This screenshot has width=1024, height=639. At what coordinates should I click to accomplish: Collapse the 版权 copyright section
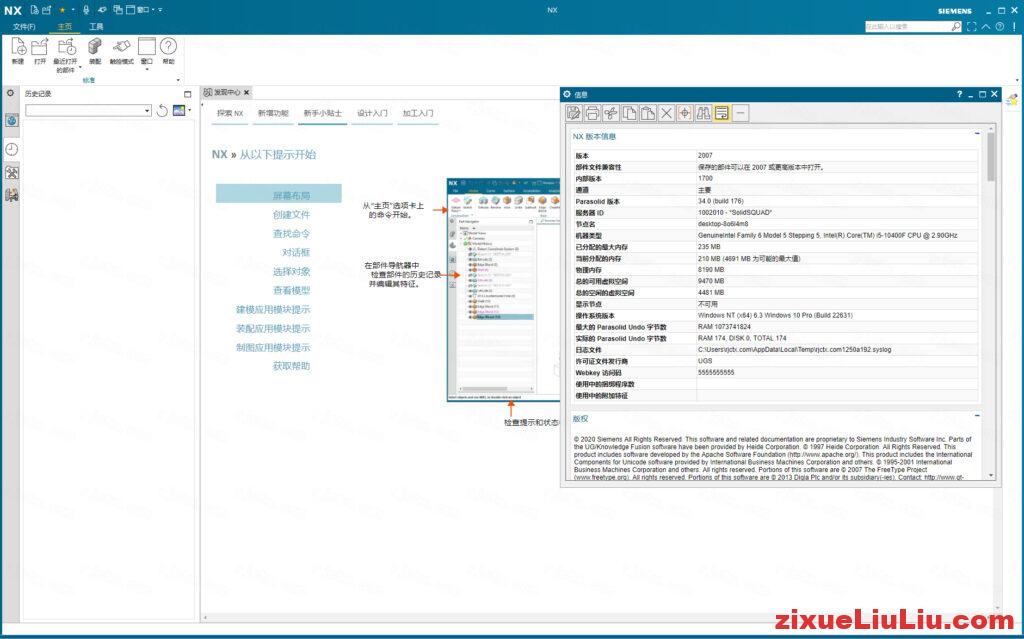click(x=977, y=416)
